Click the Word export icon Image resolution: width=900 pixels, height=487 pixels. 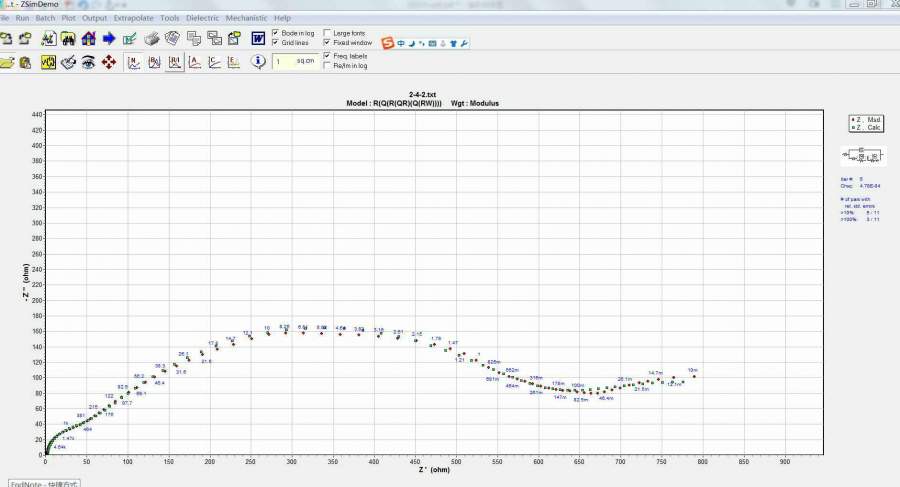click(258, 39)
